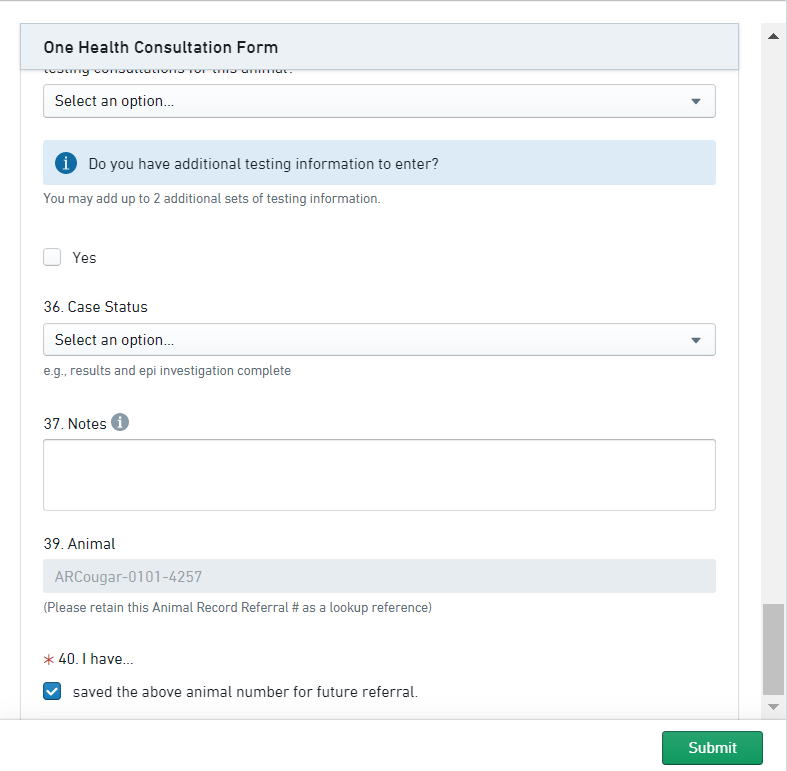Click the info icon beside the Notes label

coord(120,423)
